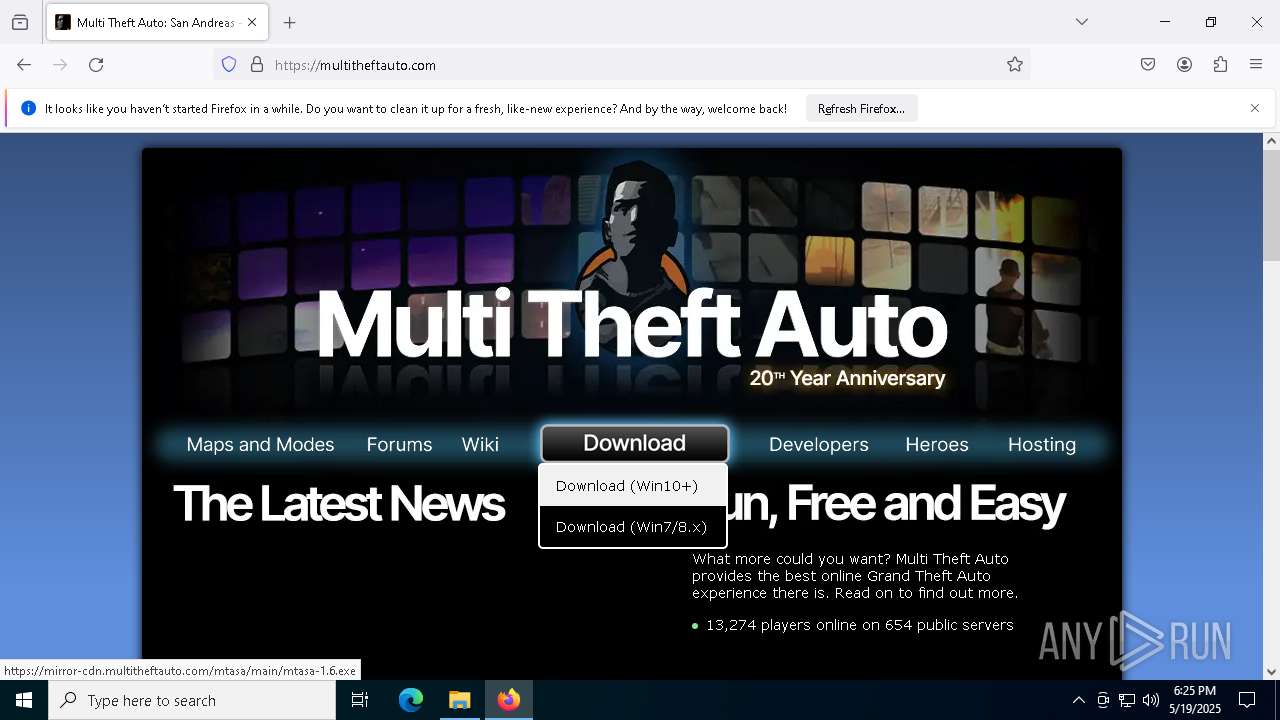This screenshot has width=1280, height=720.
Task: Open Maps and Modes page
Action: tap(260, 444)
